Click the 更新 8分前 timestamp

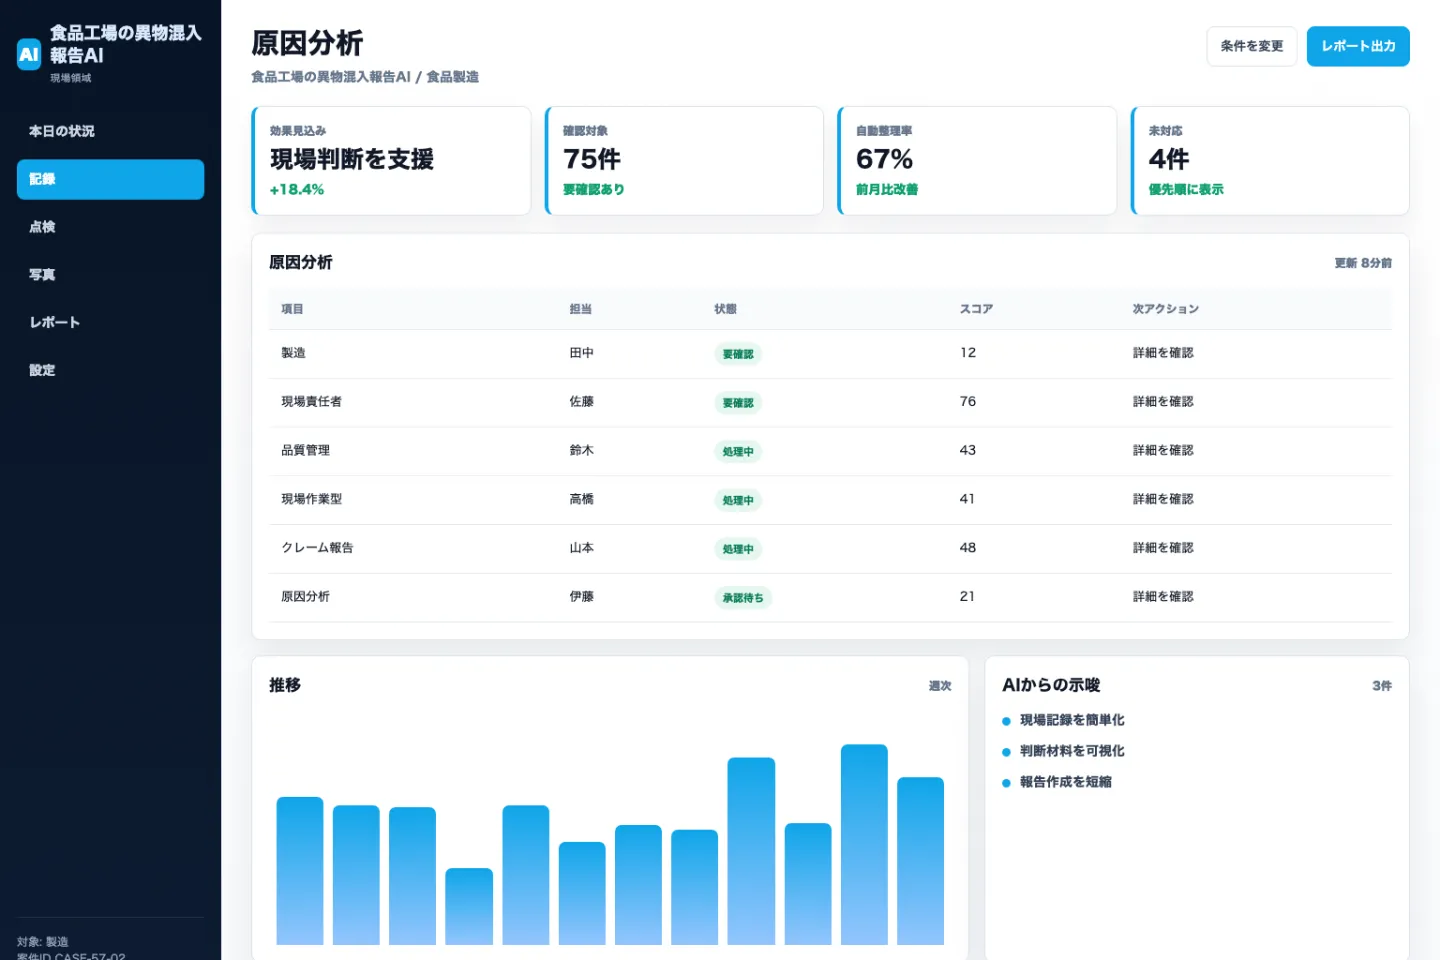1362,263
